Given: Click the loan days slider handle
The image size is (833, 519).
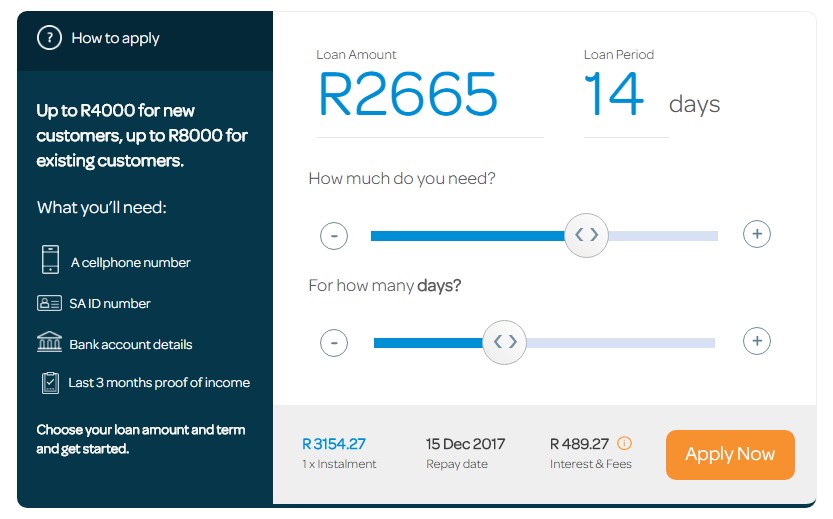Looking at the screenshot, I should pos(505,342).
